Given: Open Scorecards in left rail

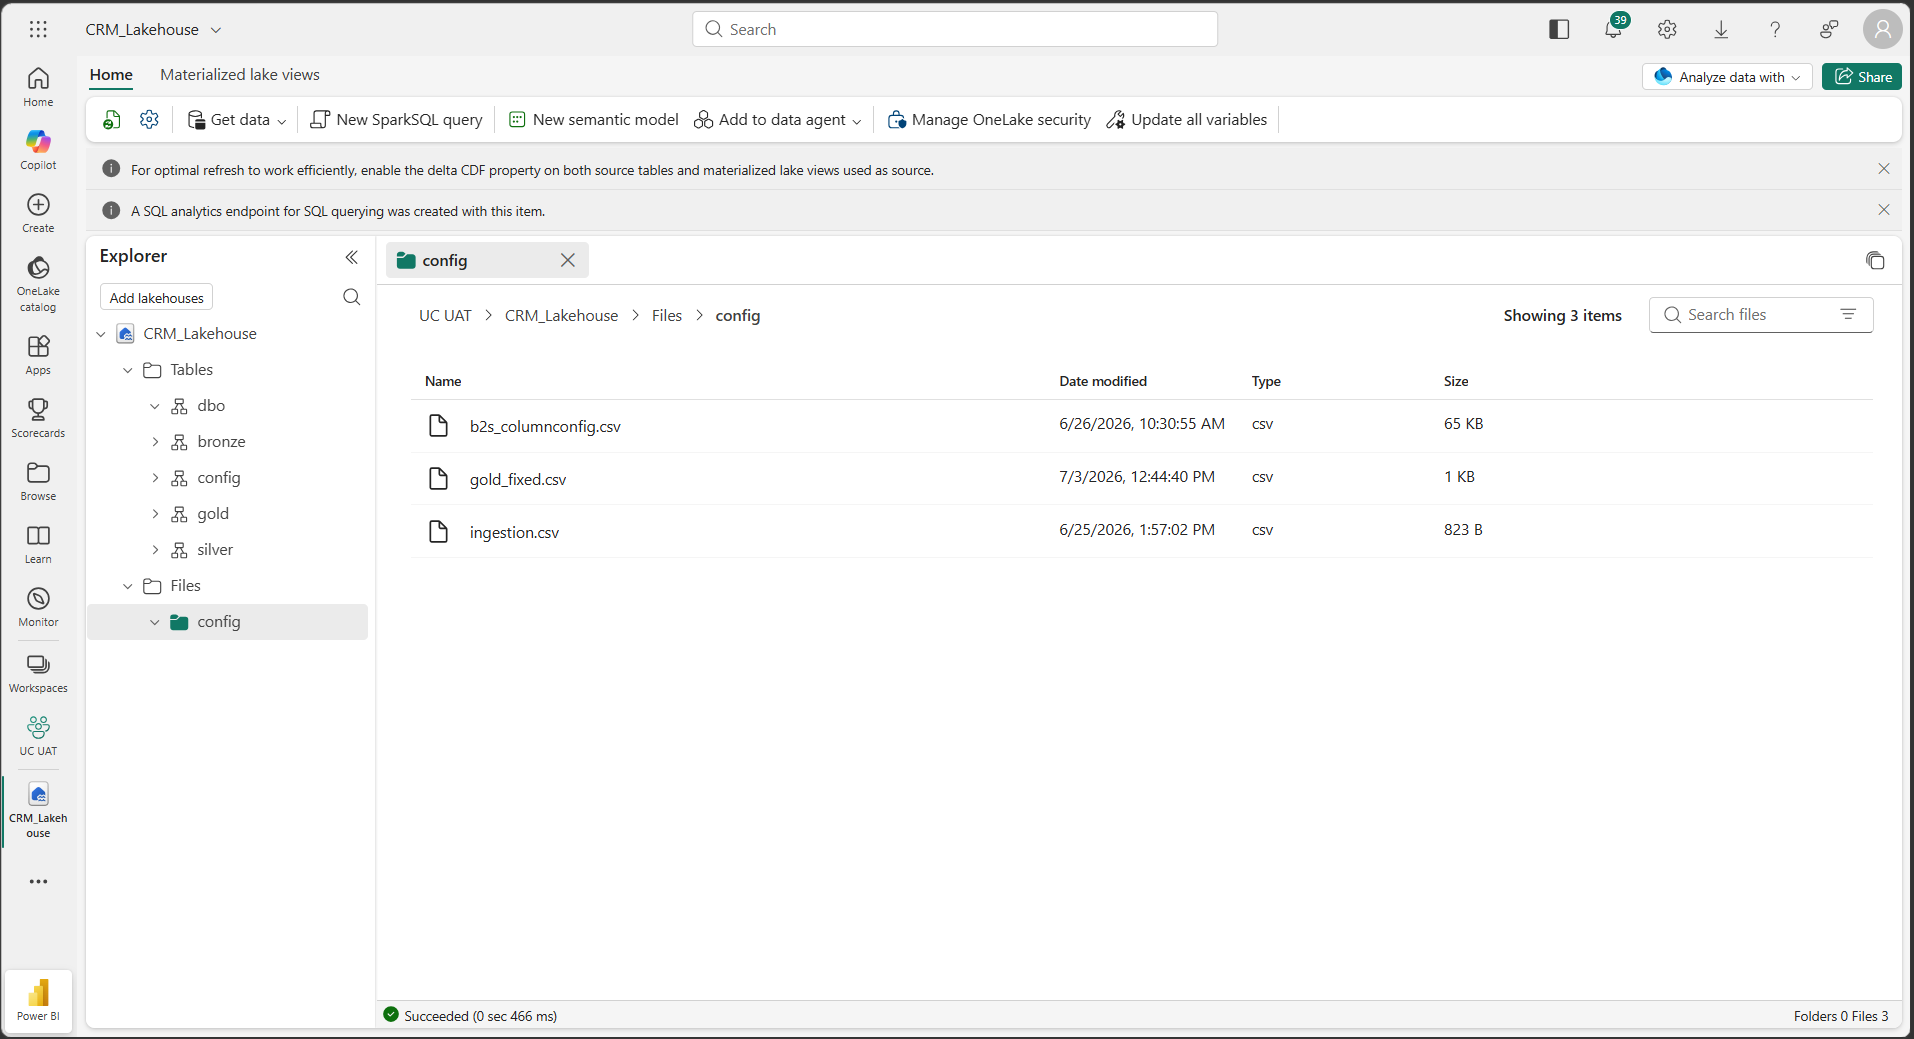Looking at the screenshot, I should (38, 418).
